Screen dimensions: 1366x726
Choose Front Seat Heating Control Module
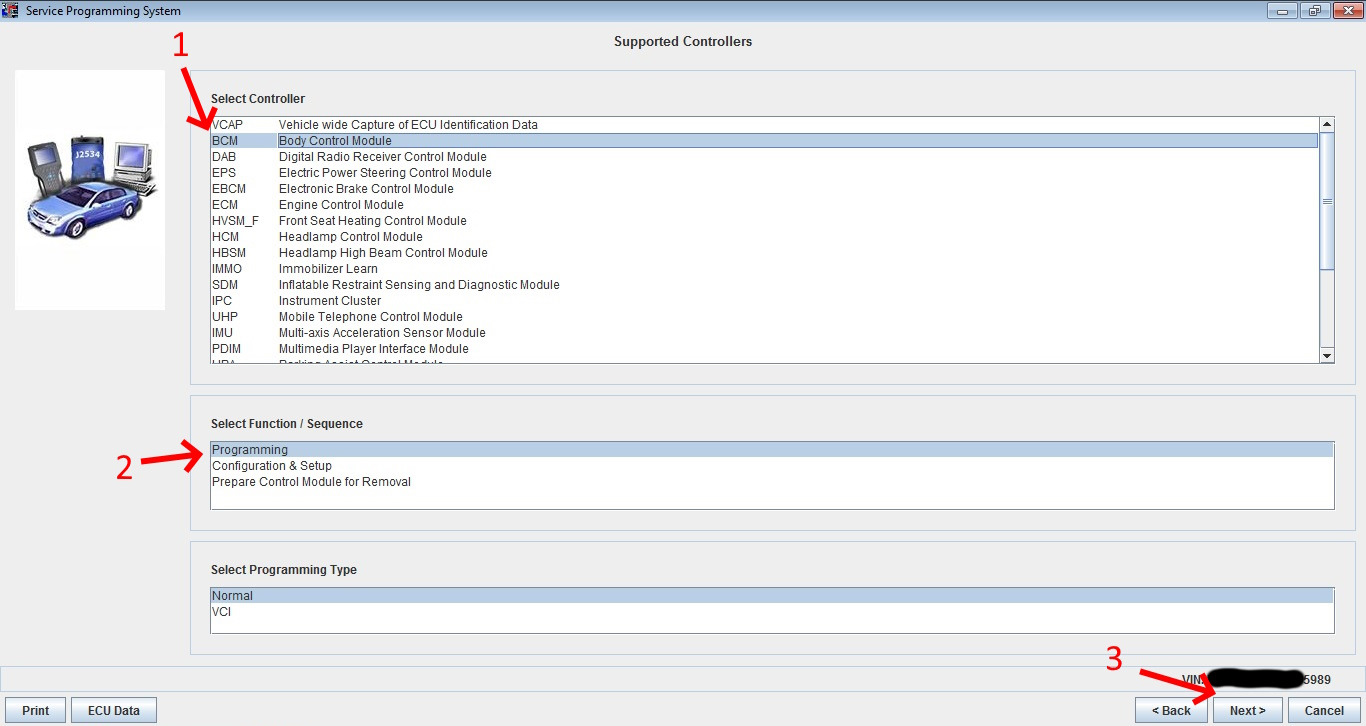click(765, 221)
